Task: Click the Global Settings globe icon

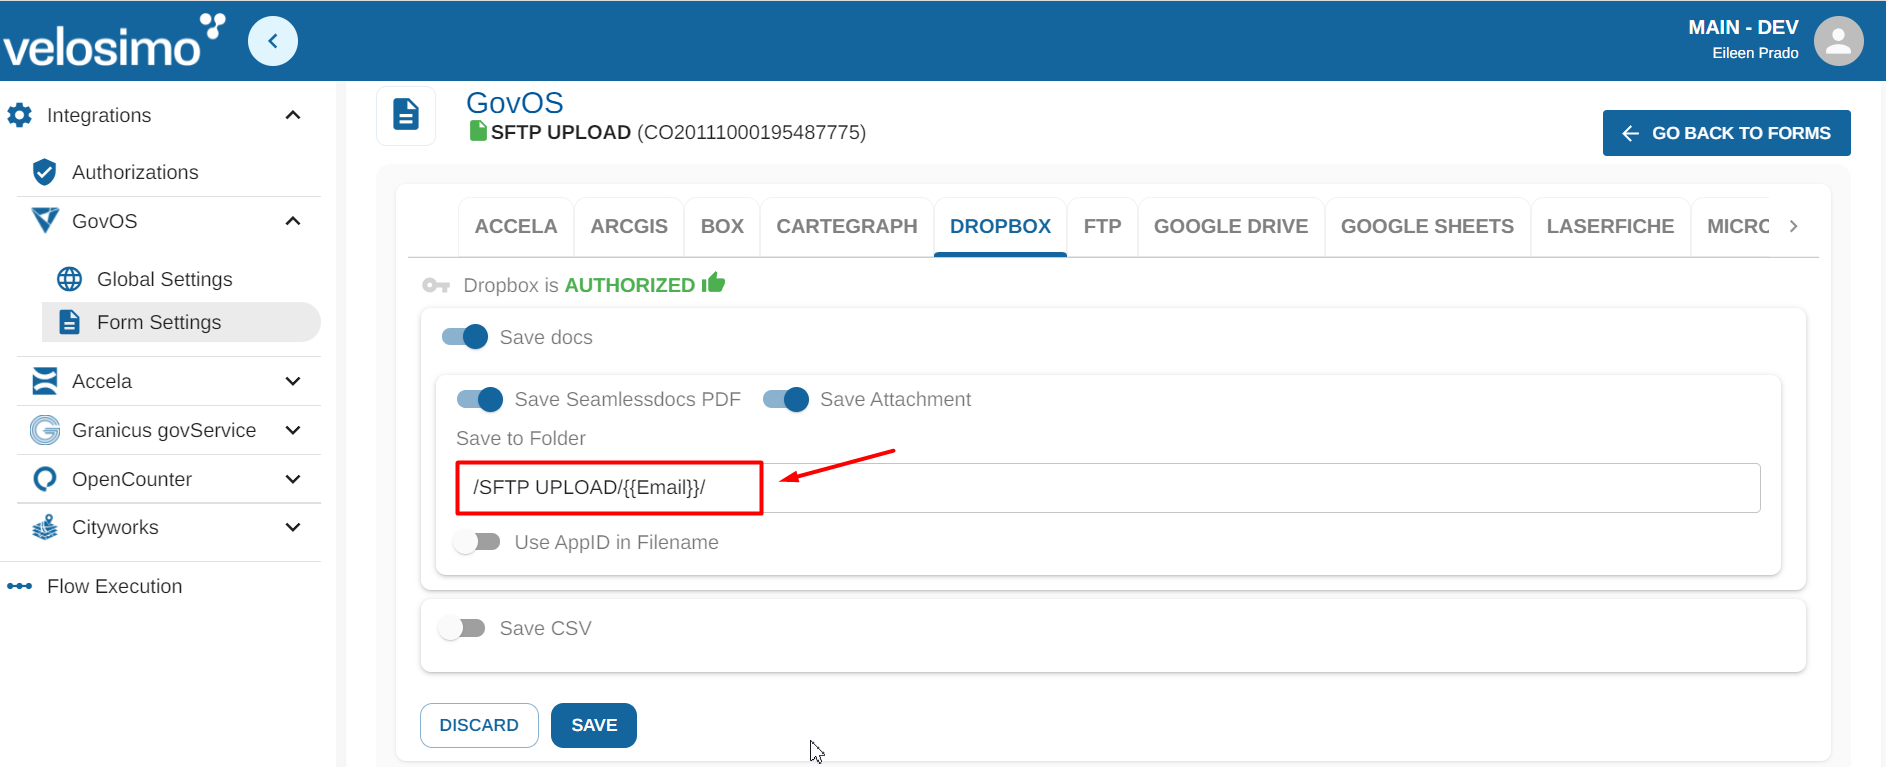Action: tap(70, 279)
